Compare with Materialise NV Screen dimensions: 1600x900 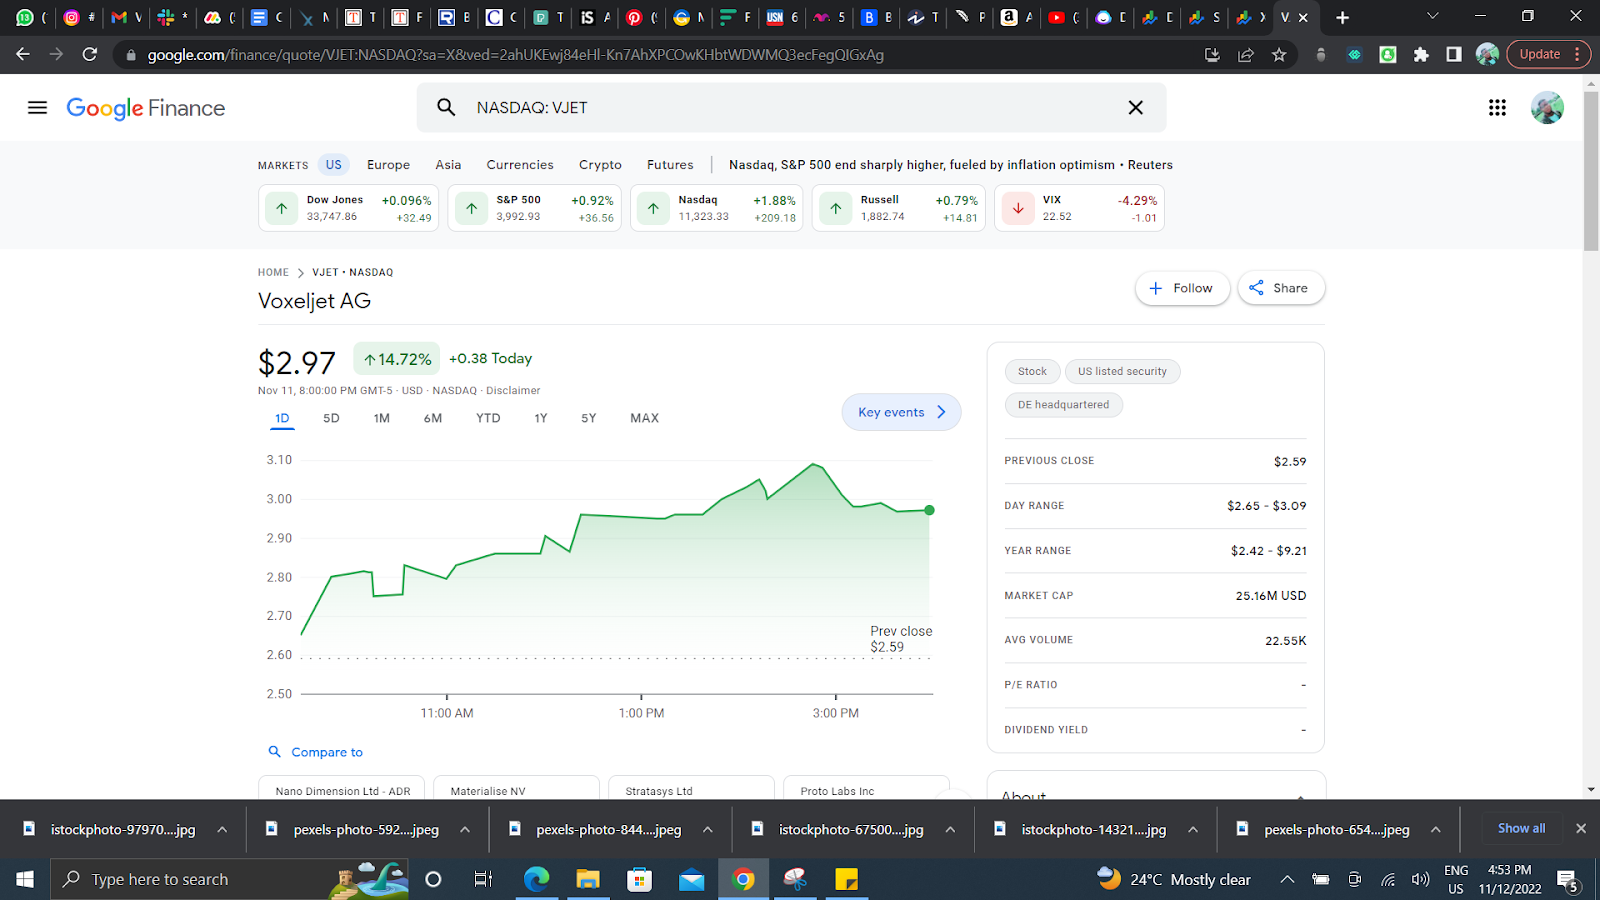pos(517,788)
